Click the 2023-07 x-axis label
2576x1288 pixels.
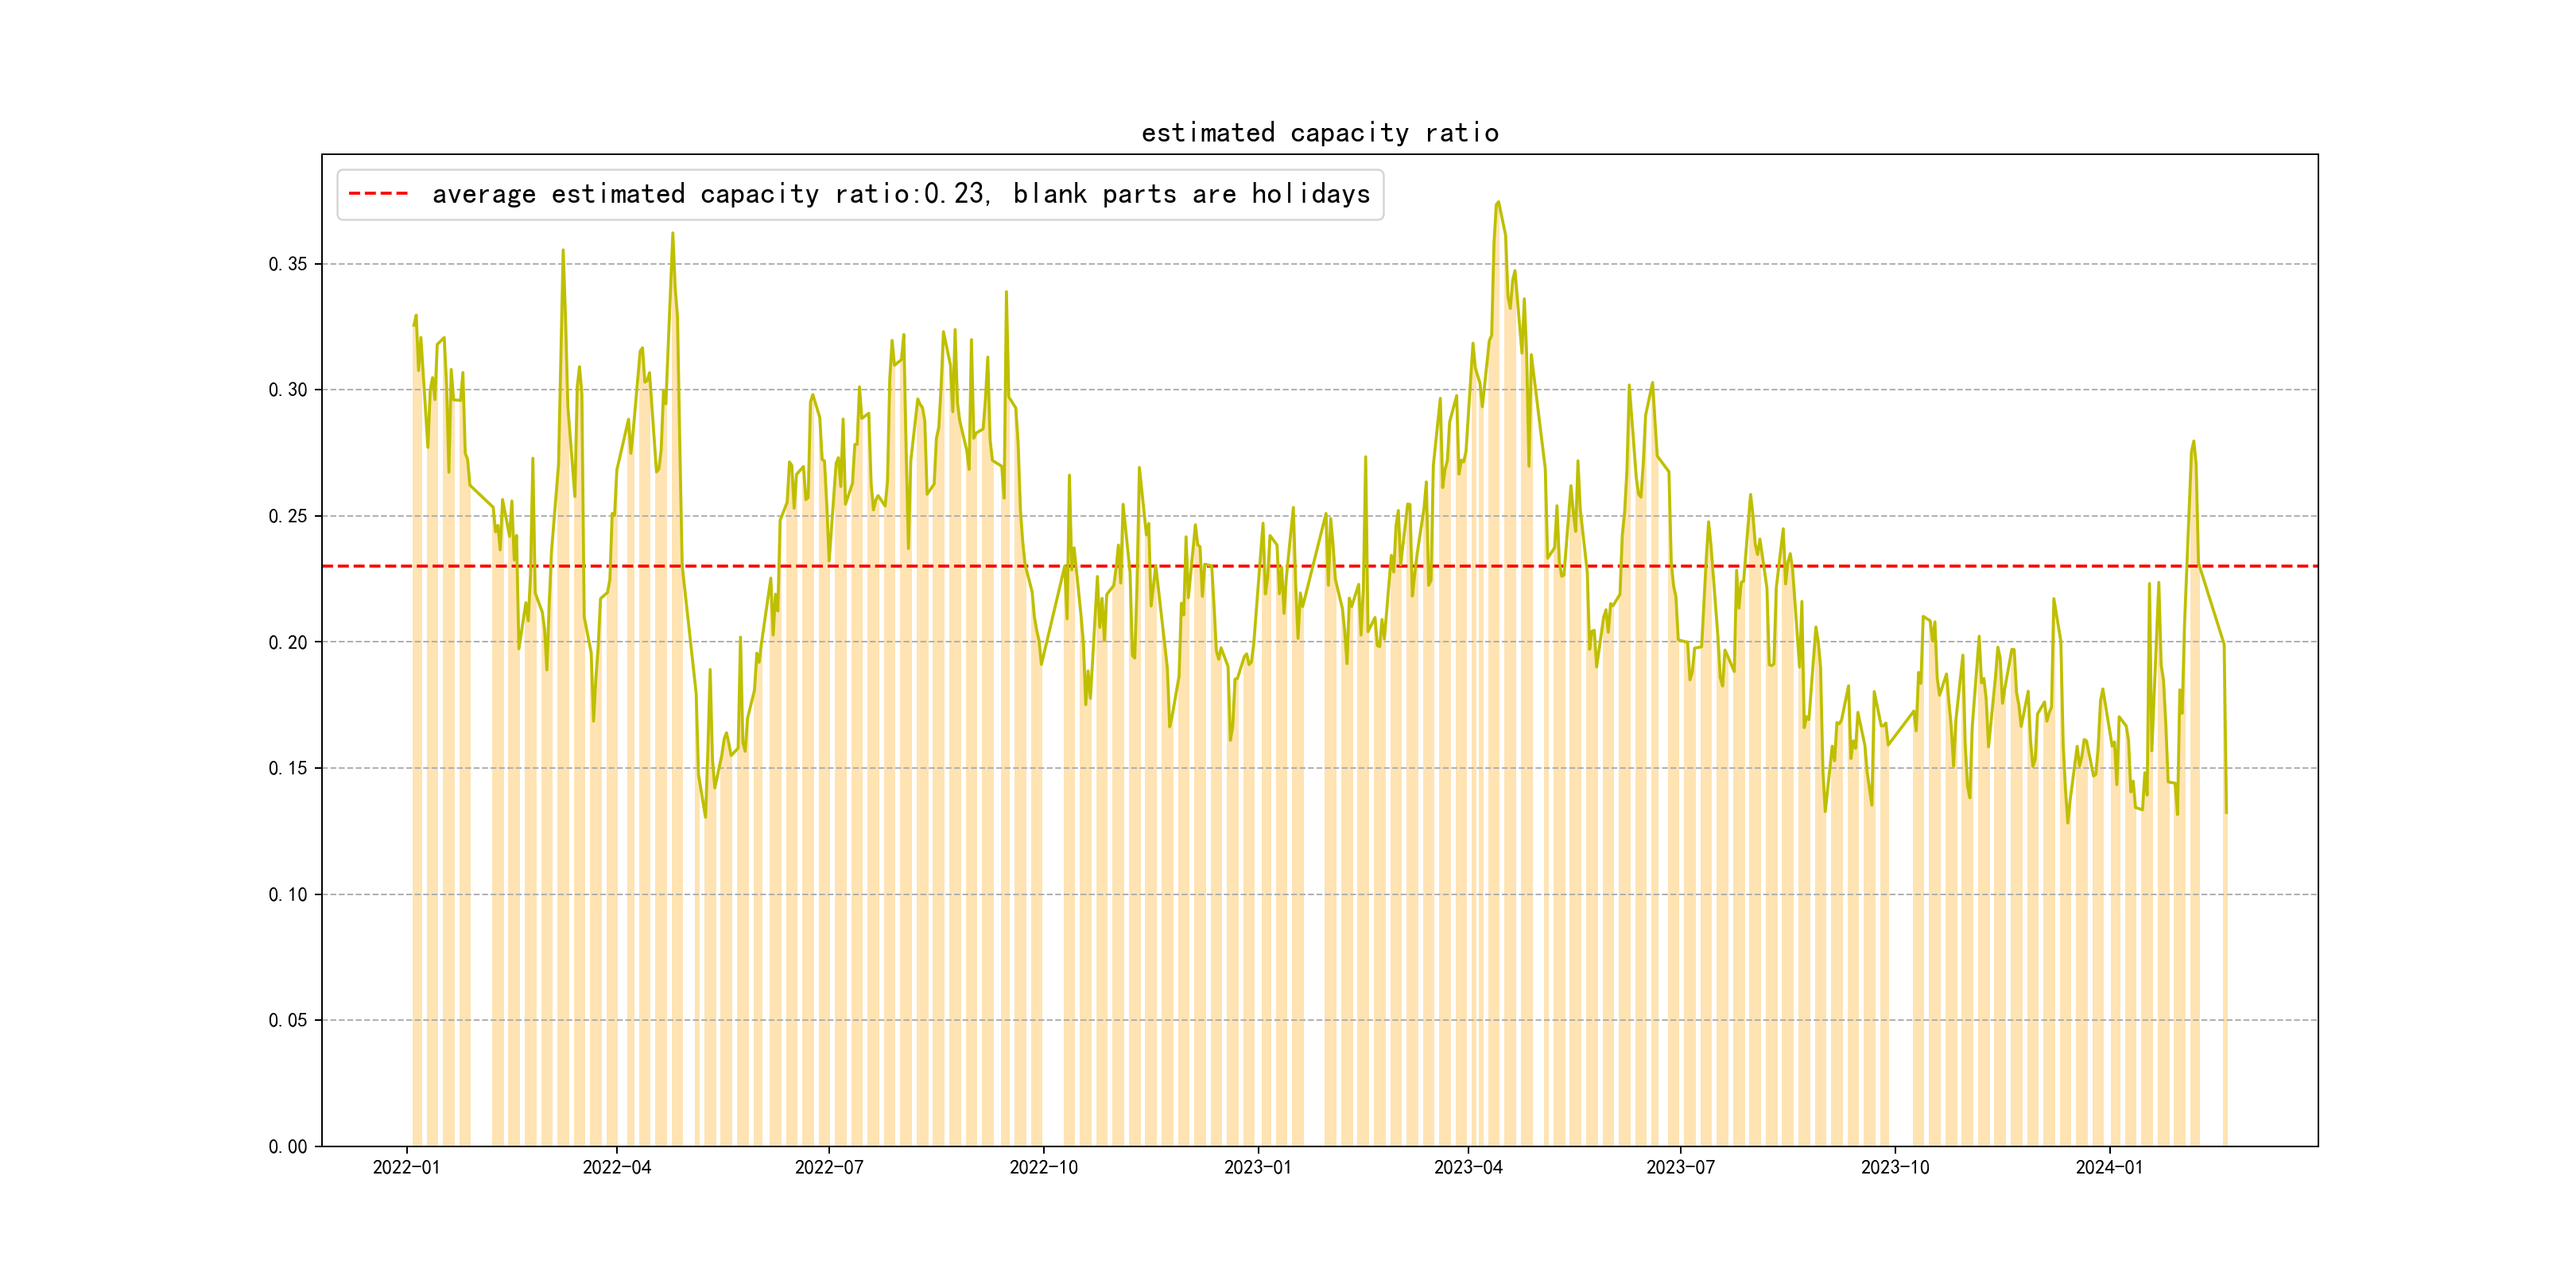(x=1680, y=1167)
